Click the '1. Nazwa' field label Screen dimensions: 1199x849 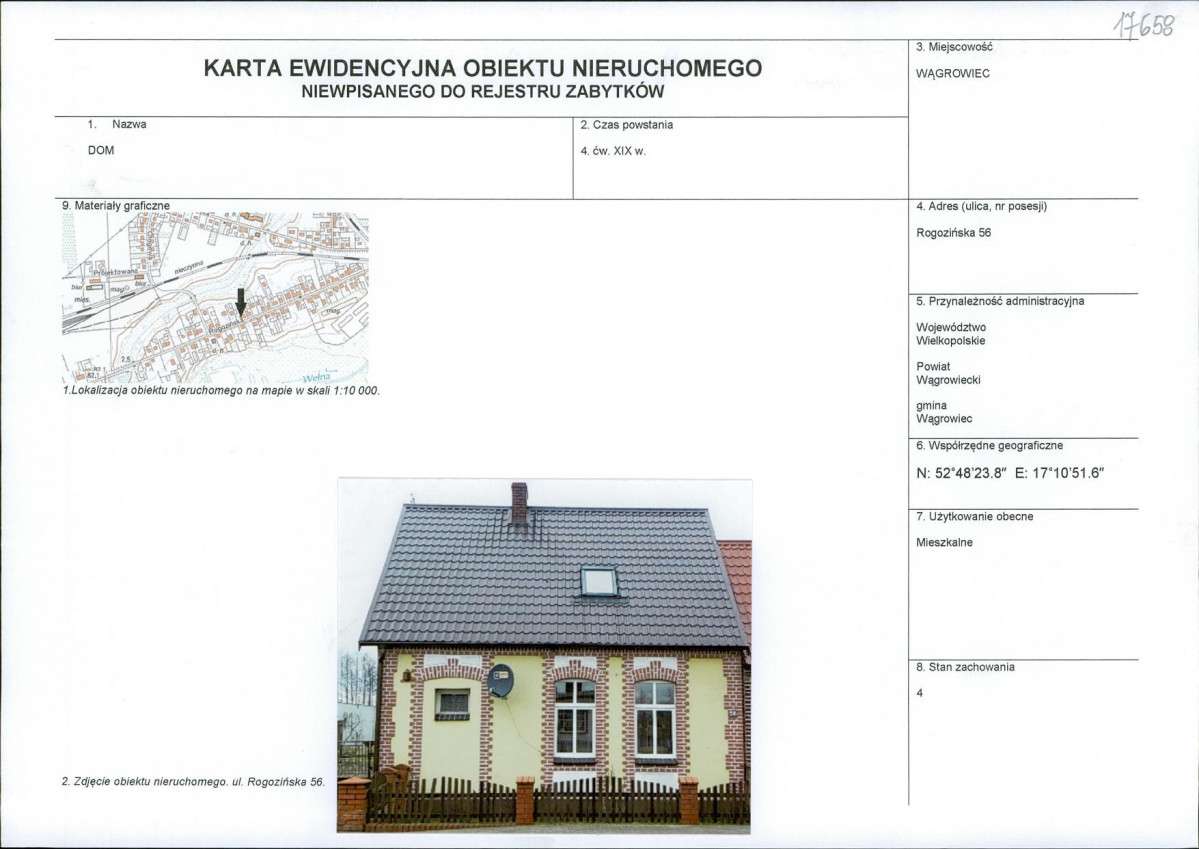coord(117,124)
